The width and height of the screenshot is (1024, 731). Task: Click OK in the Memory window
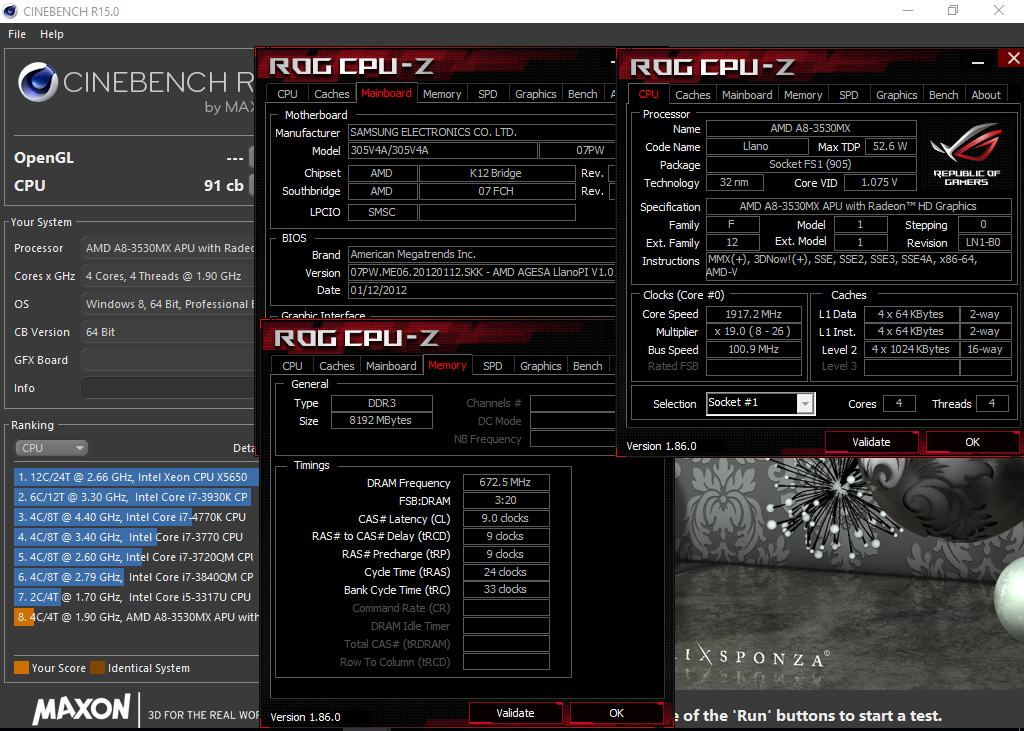[x=616, y=713]
